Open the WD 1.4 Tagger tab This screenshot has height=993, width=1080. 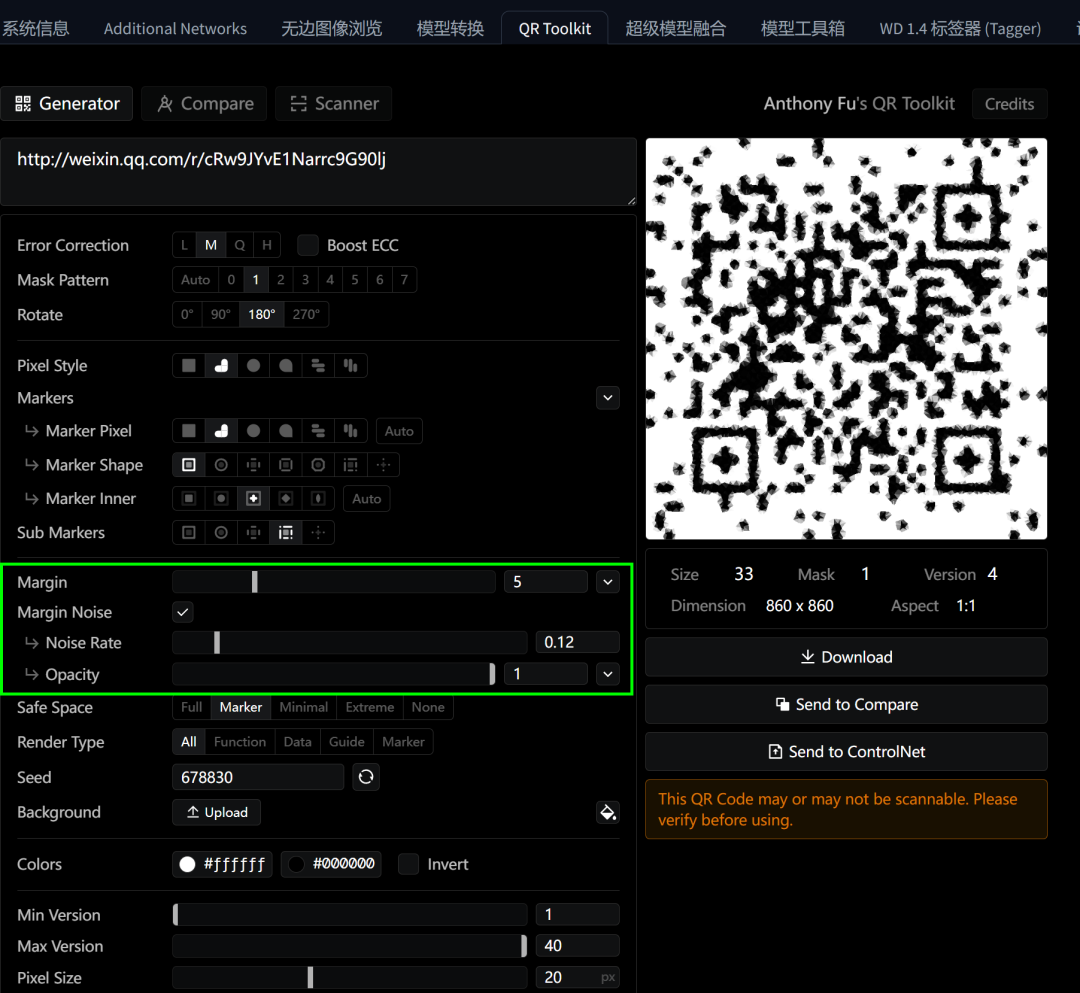[959, 28]
